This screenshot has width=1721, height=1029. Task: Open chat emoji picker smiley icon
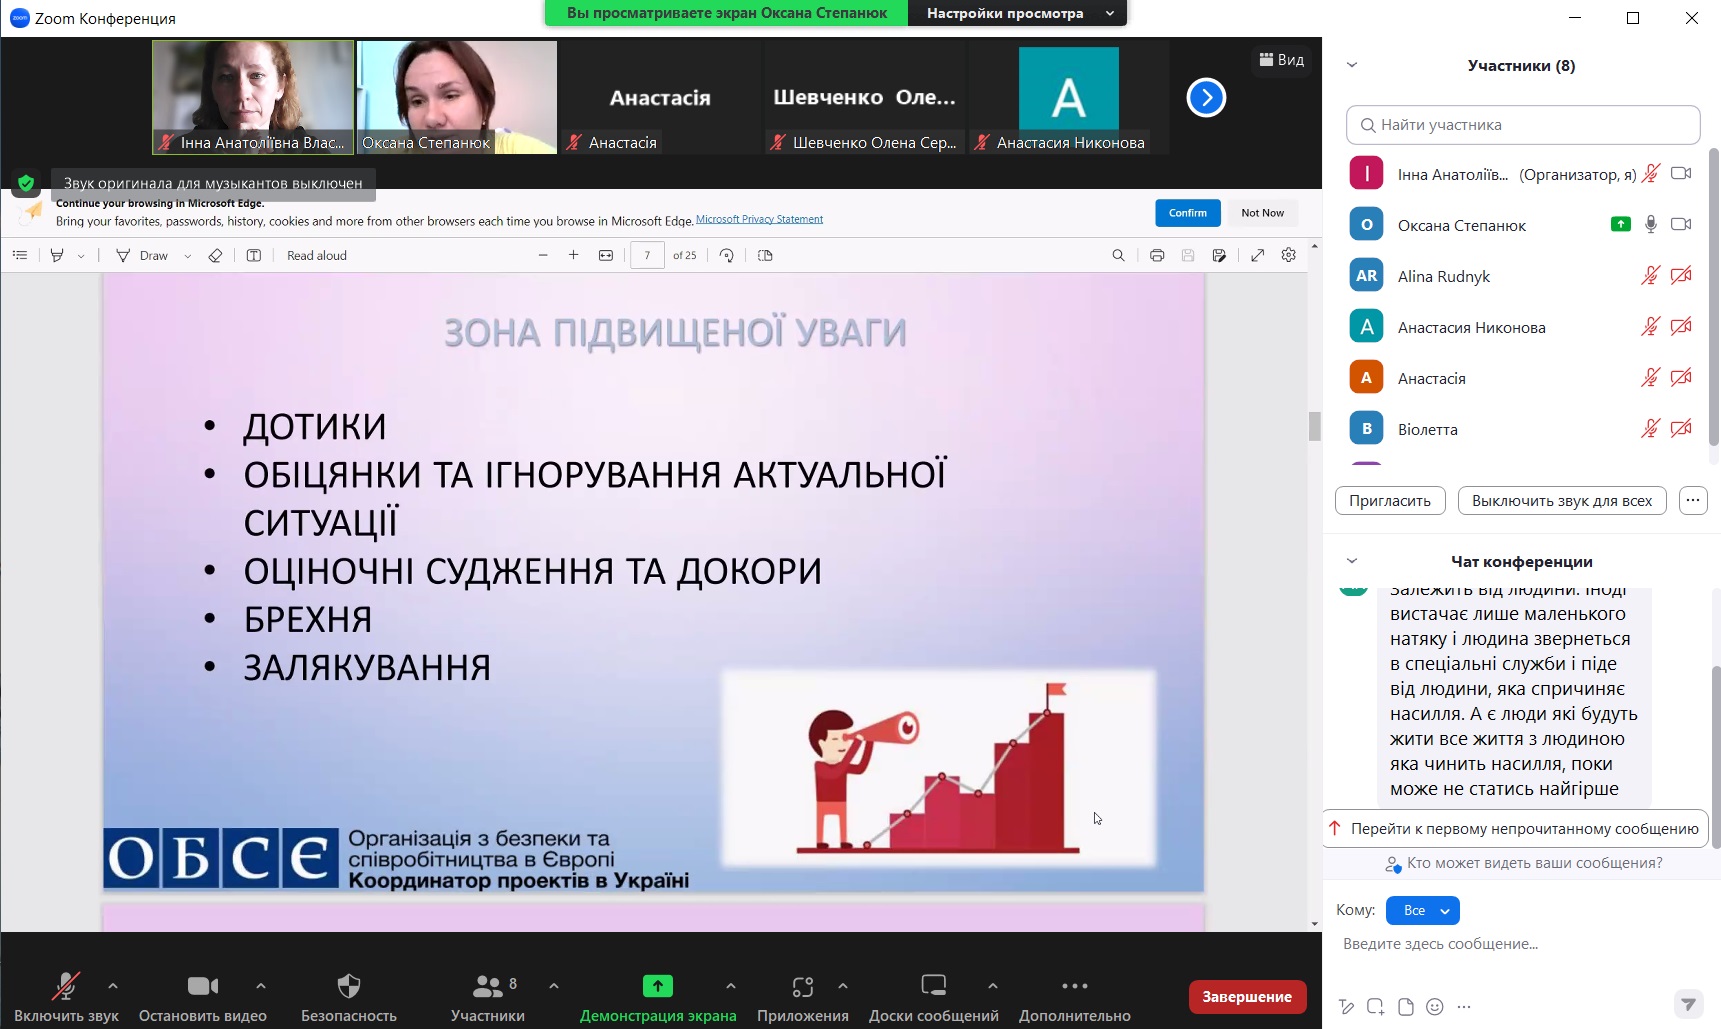tap(1435, 1007)
